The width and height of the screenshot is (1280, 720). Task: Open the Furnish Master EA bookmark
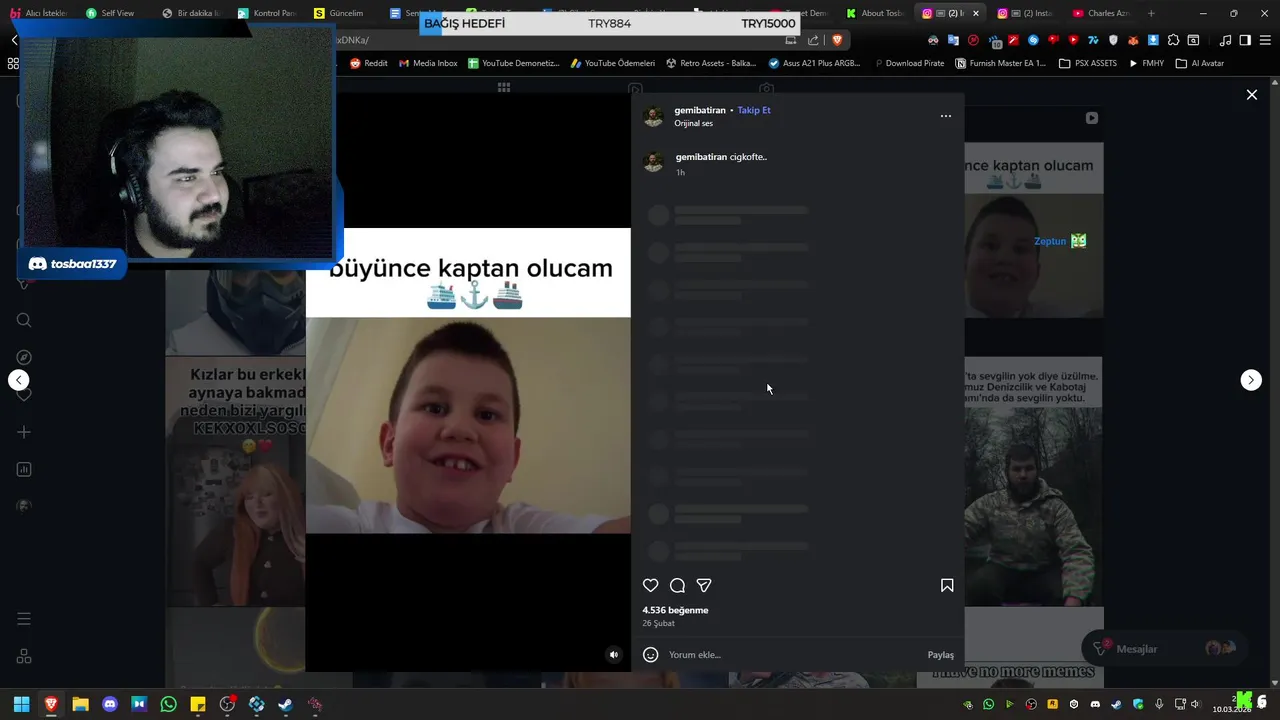click(1001, 63)
